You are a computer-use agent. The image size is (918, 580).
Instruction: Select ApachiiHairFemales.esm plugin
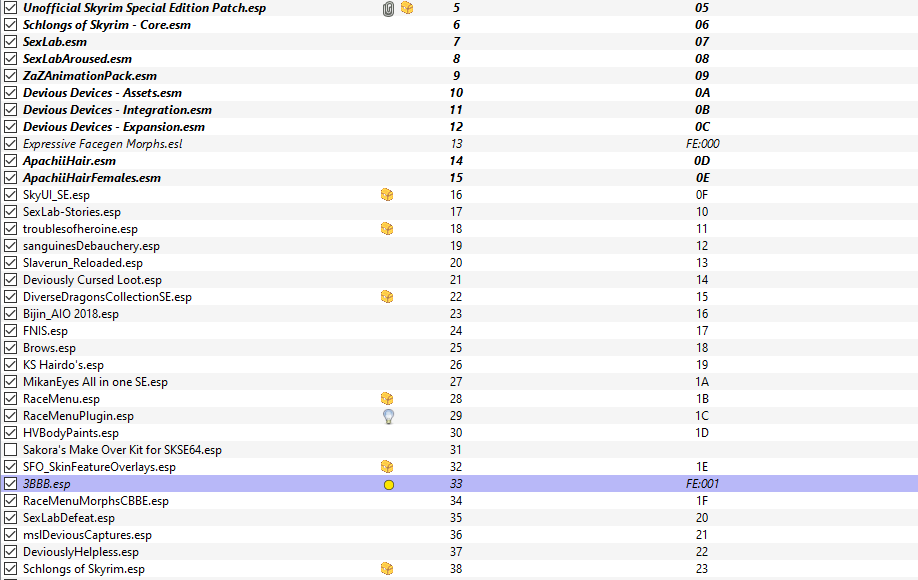pyautogui.click(x=92, y=178)
